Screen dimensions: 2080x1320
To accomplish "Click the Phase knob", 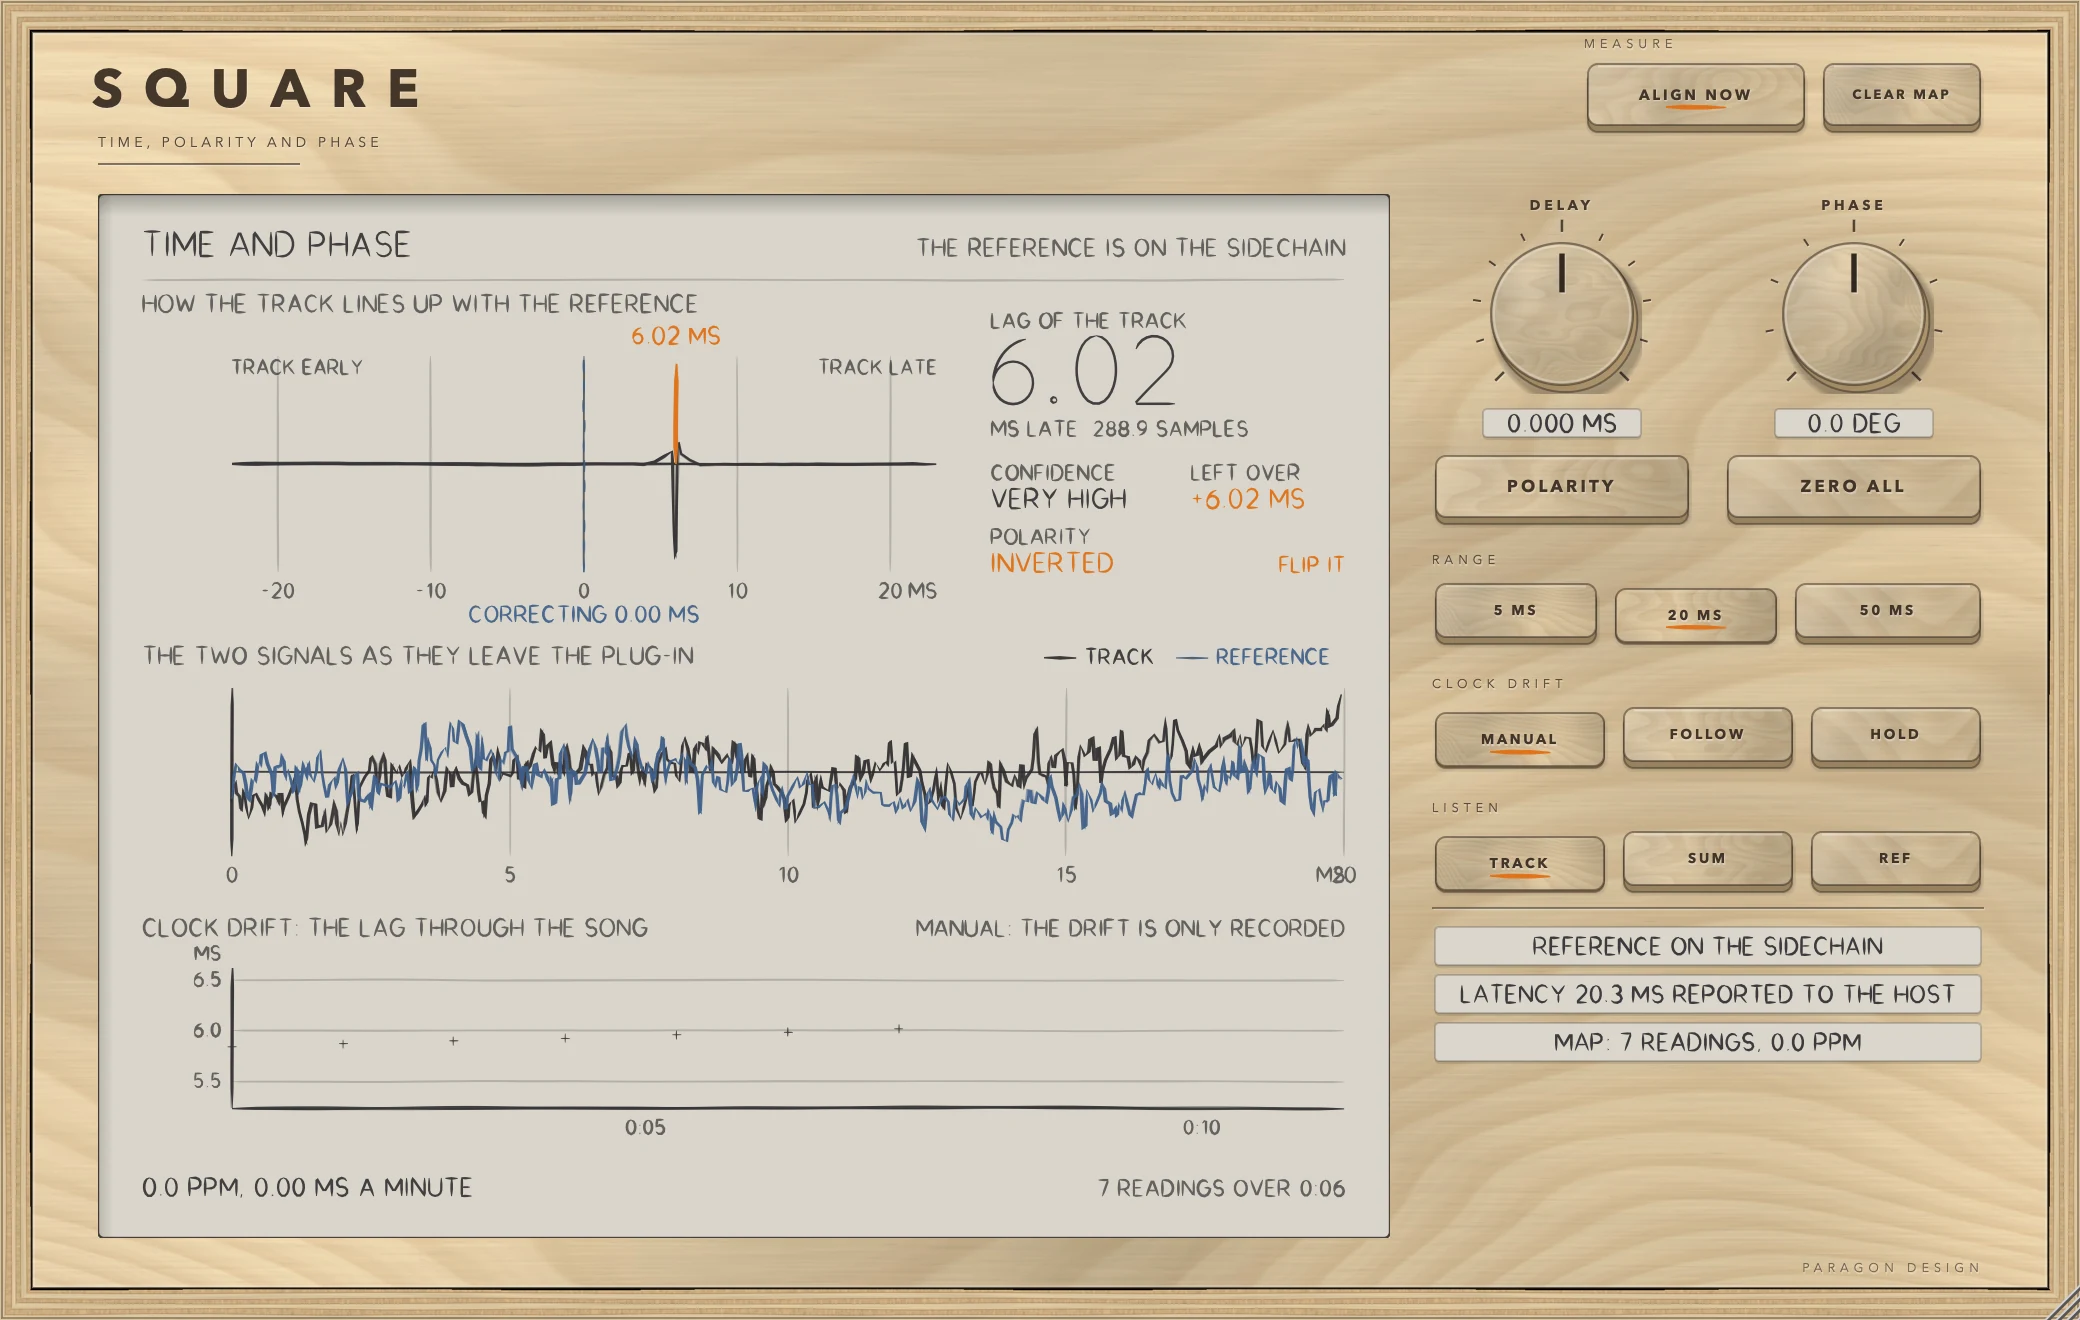I will [1854, 315].
